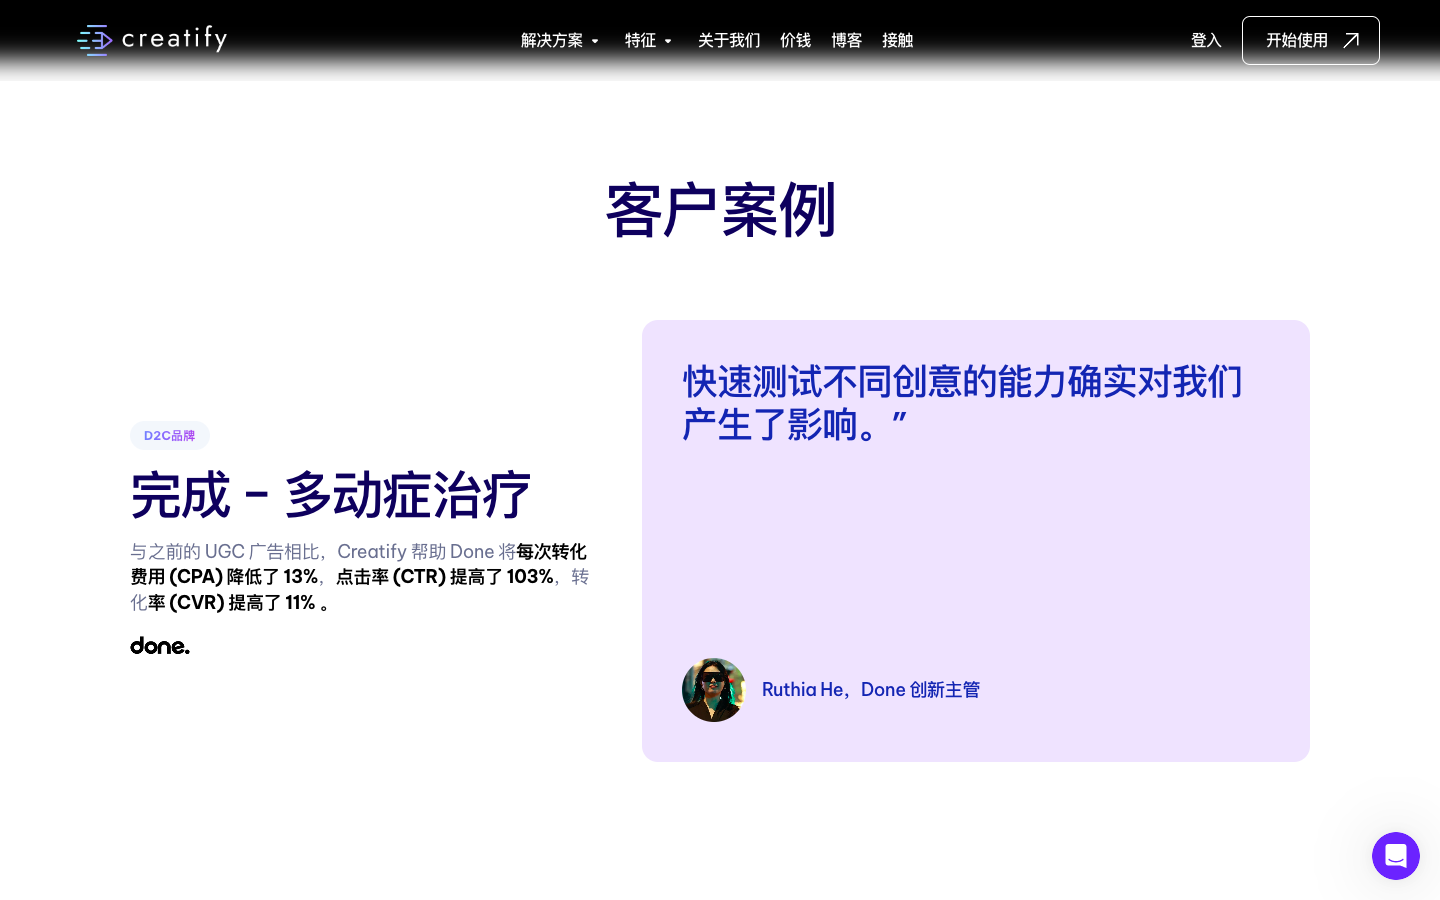The height and width of the screenshot is (900, 1440).
Task: Click the arrow icon inside 开始使用 button
Action: [1351, 40]
